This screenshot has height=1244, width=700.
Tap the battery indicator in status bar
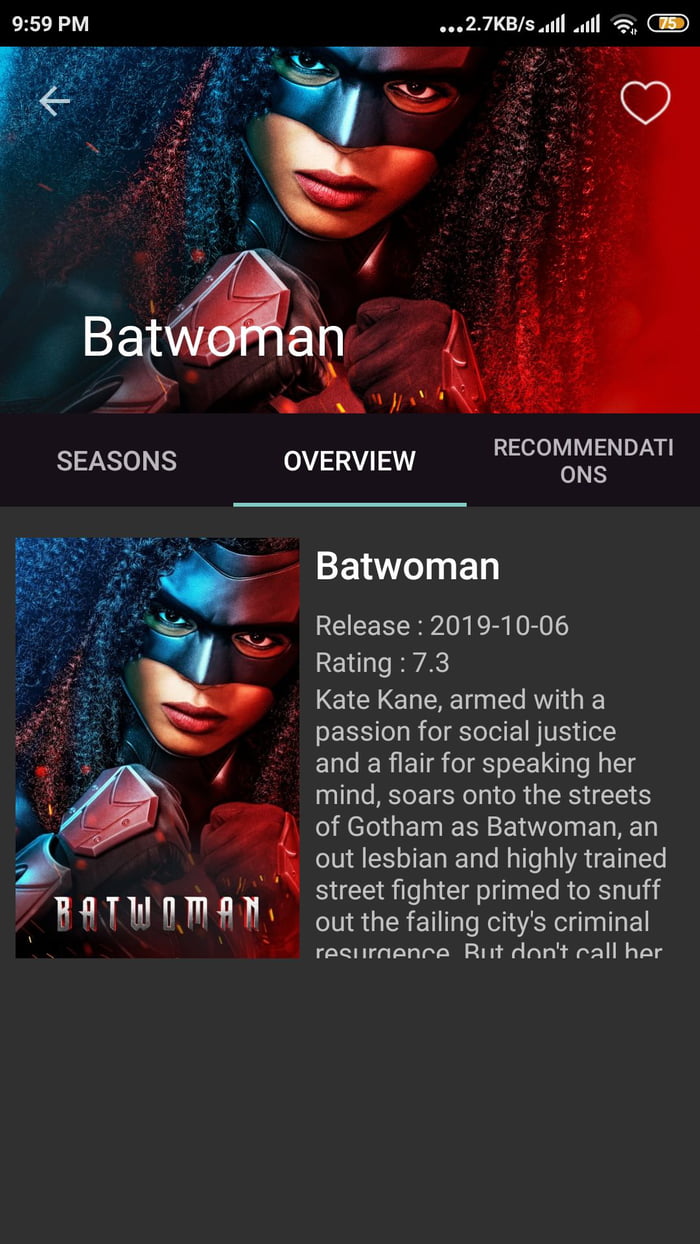(x=668, y=23)
